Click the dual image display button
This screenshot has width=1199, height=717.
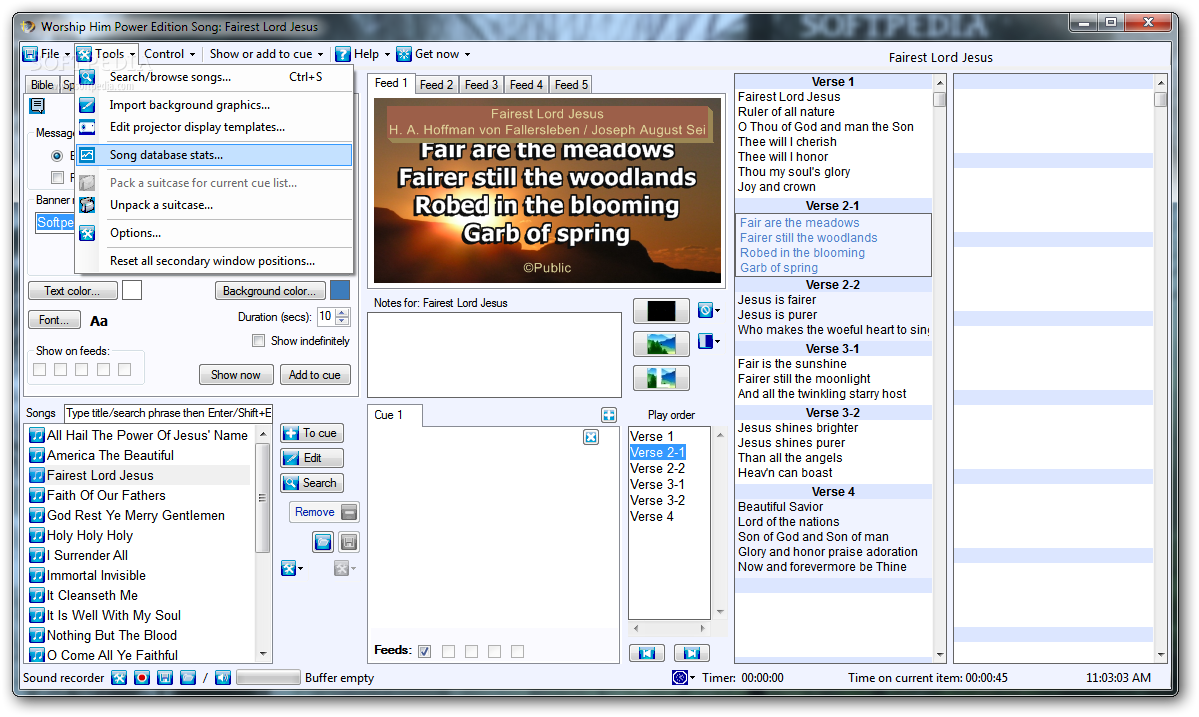coord(661,378)
